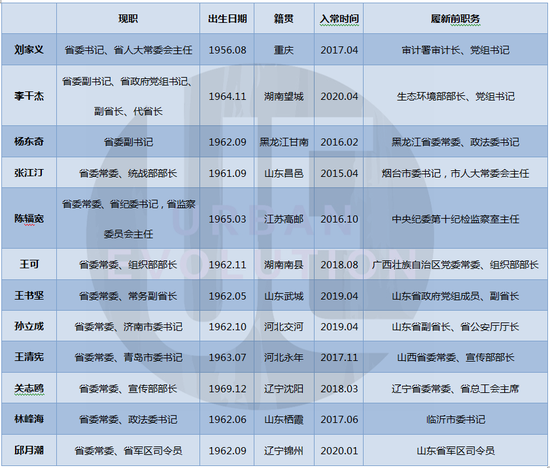This screenshot has height=468, width=550.
Task: Select the birth date 1965.03
Action: click(x=227, y=219)
